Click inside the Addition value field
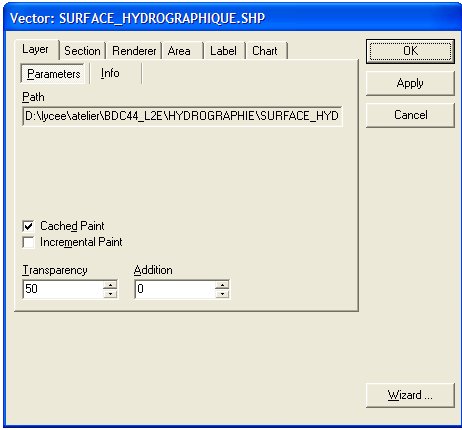 (x=175, y=289)
